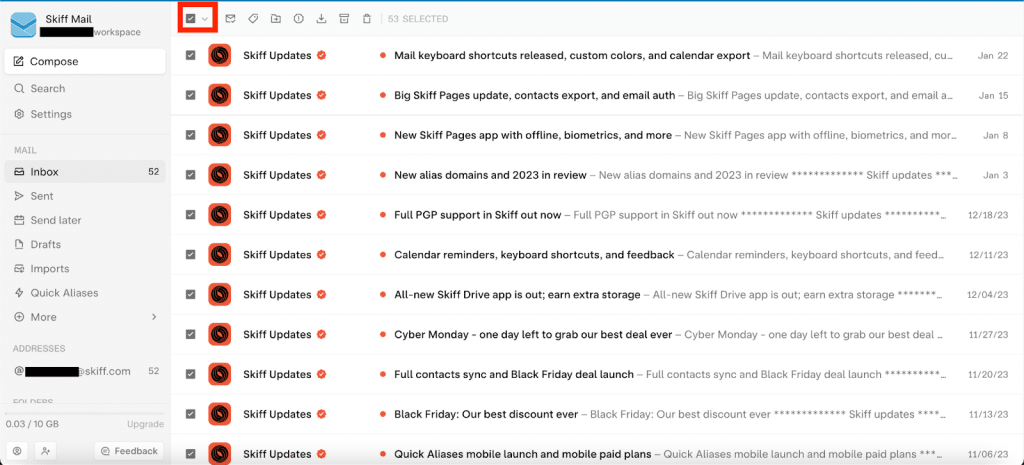Click the '11/27/23' date text
The image size is (1024, 465).
989,334
